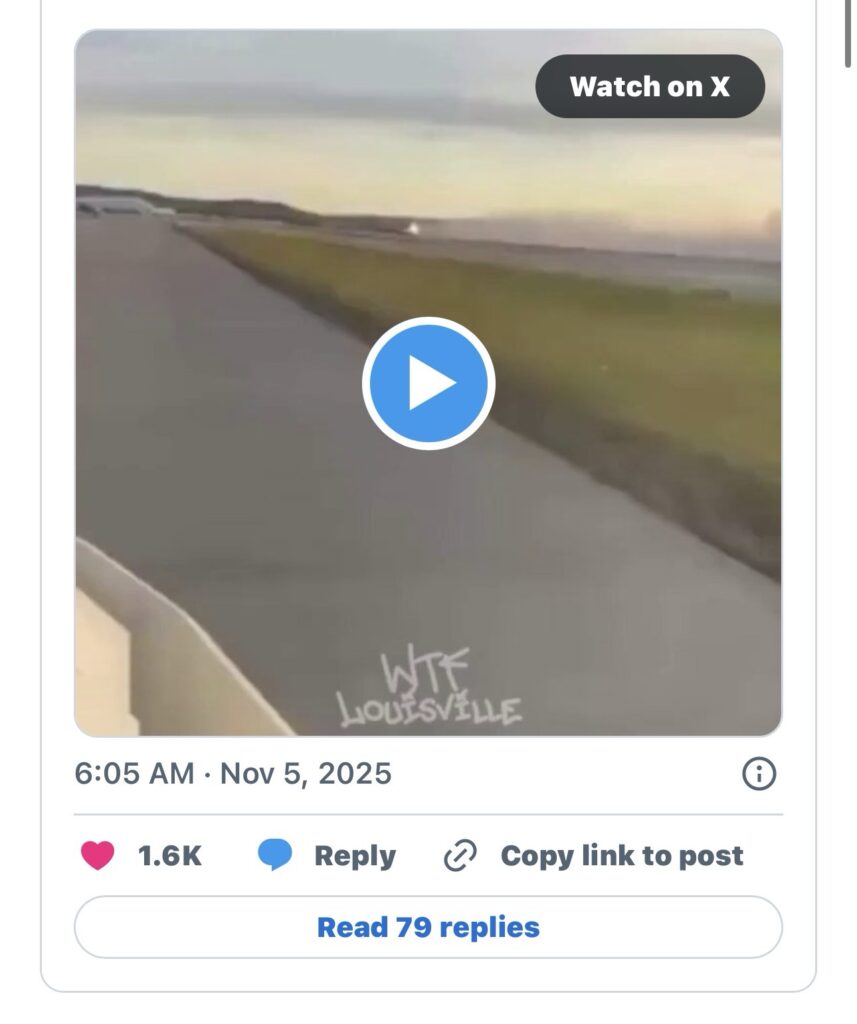Play the embedded video

(x=428, y=383)
